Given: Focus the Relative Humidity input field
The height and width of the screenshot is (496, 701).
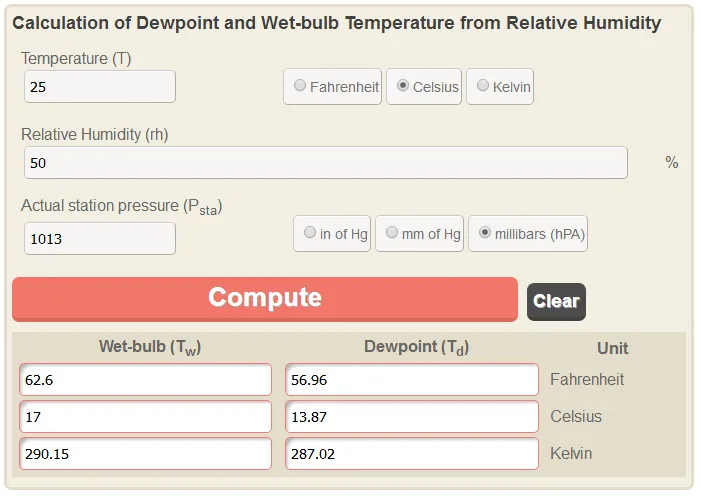Looking at the screenshot, I should [x=325, y=162].
